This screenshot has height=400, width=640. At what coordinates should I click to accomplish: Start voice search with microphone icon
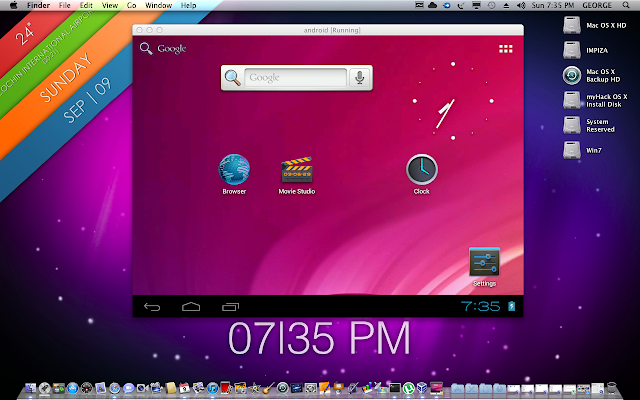pyautogui.click(x=360, y=78)
